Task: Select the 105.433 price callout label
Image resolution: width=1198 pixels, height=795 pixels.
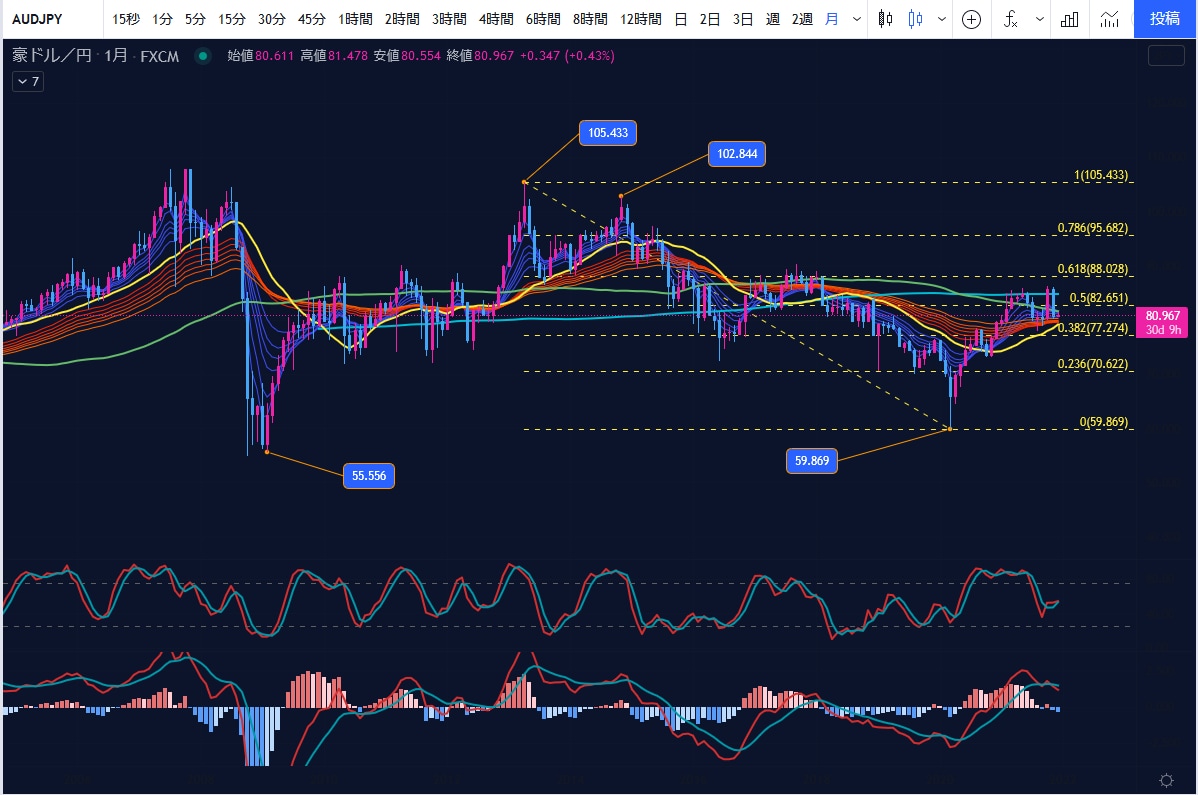Action: tap(607, 133)
